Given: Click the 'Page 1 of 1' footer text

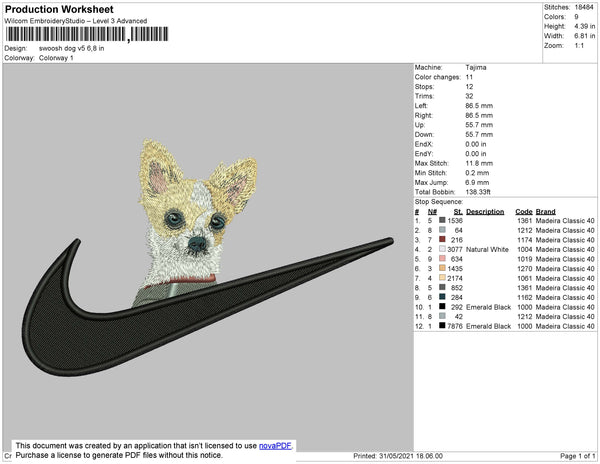Looking at the screenshot, I should 578,456.
